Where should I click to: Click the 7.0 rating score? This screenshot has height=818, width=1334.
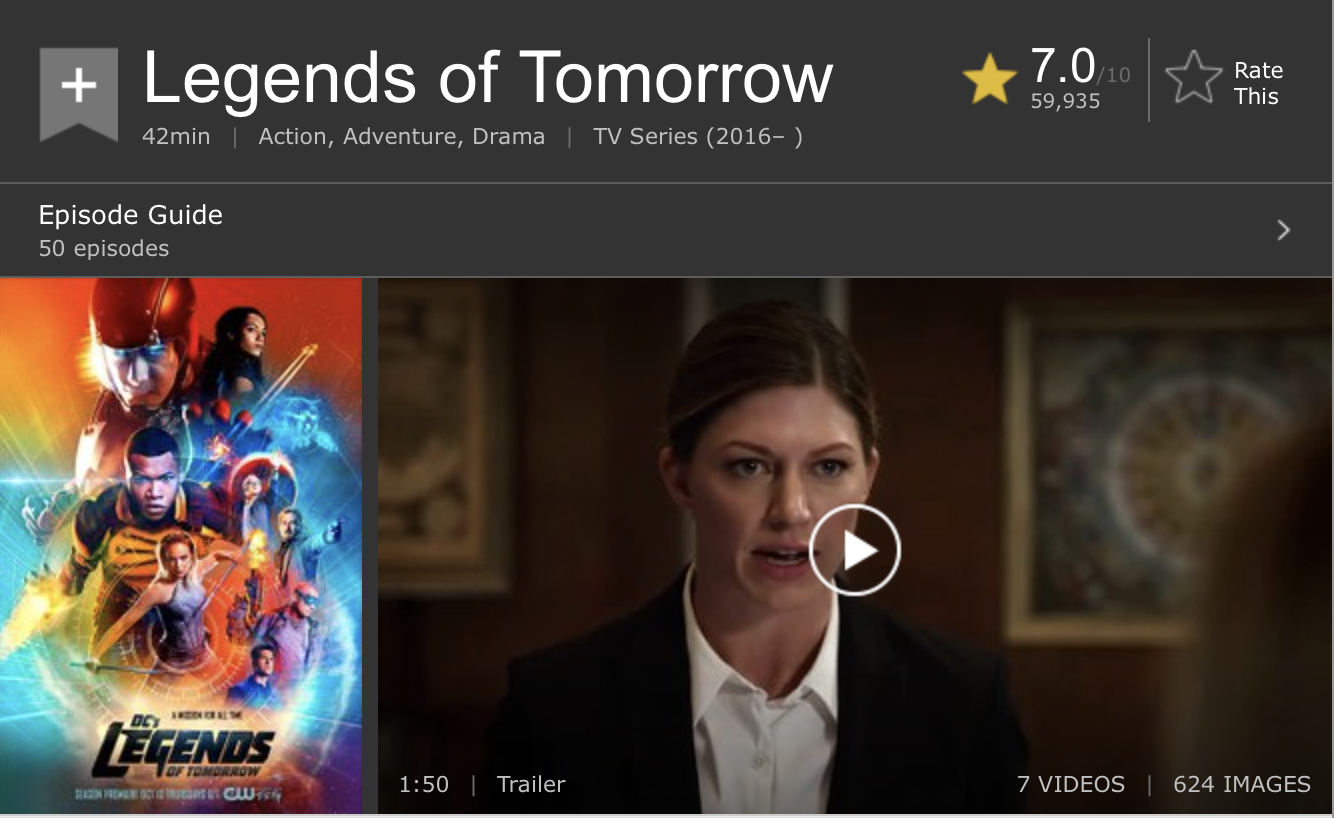point(1063,66)
